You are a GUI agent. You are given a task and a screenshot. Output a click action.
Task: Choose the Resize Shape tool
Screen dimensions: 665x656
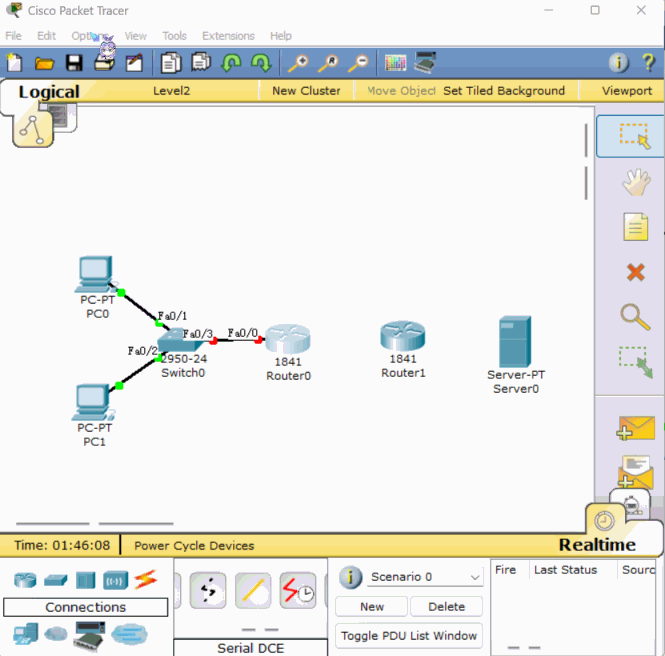point(635,362)
